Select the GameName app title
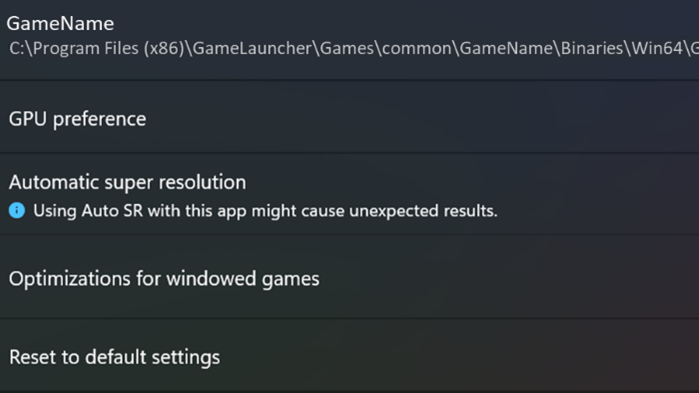The height and width of the screenshot is (393, 699). pyautogui.click(x=60, y=24)
